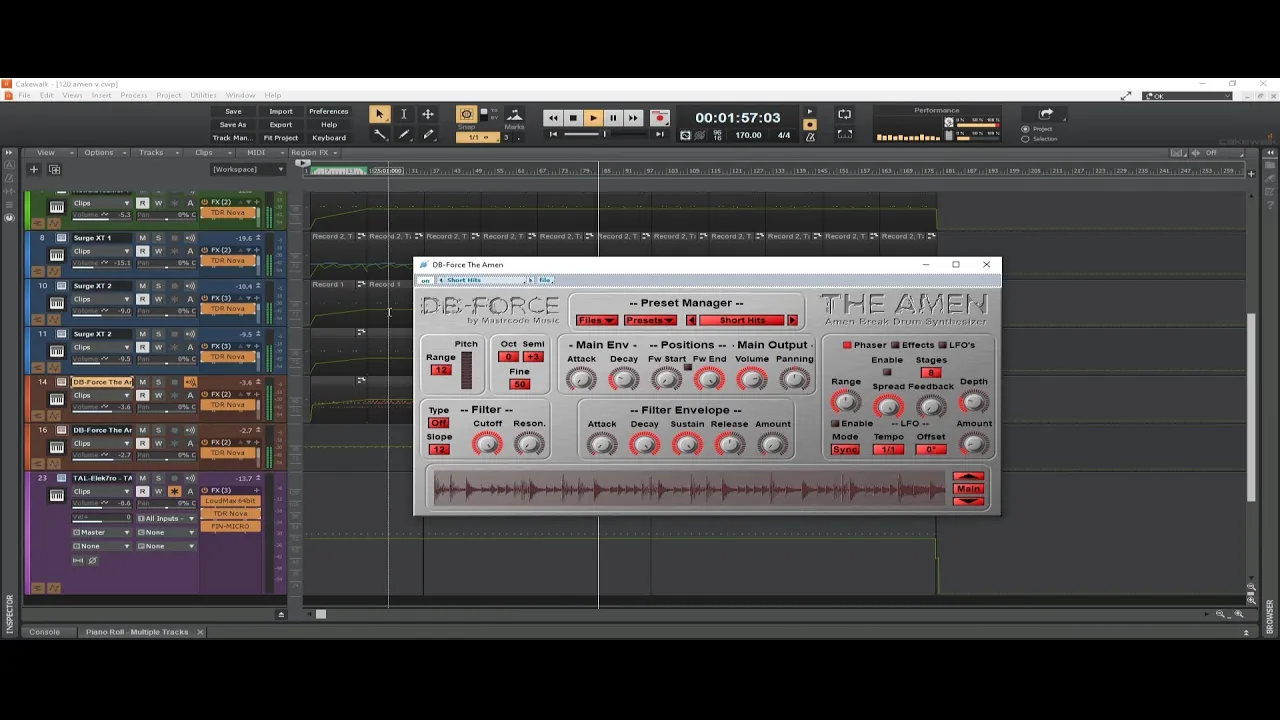Enable the Phaser indicator in DB-Force
This screenshot has height=720, width=1280.
(x=847, y=345)
